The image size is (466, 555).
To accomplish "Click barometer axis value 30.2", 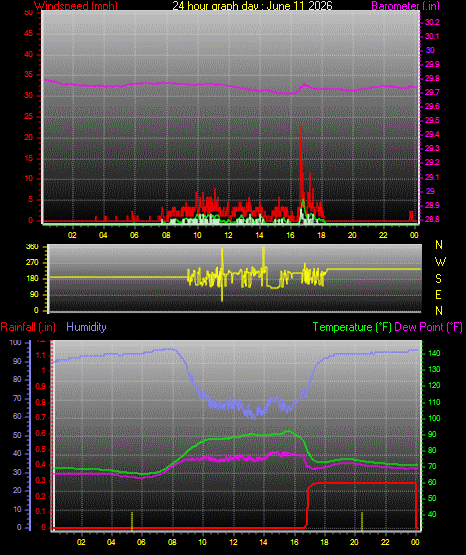I will [432, 22].
